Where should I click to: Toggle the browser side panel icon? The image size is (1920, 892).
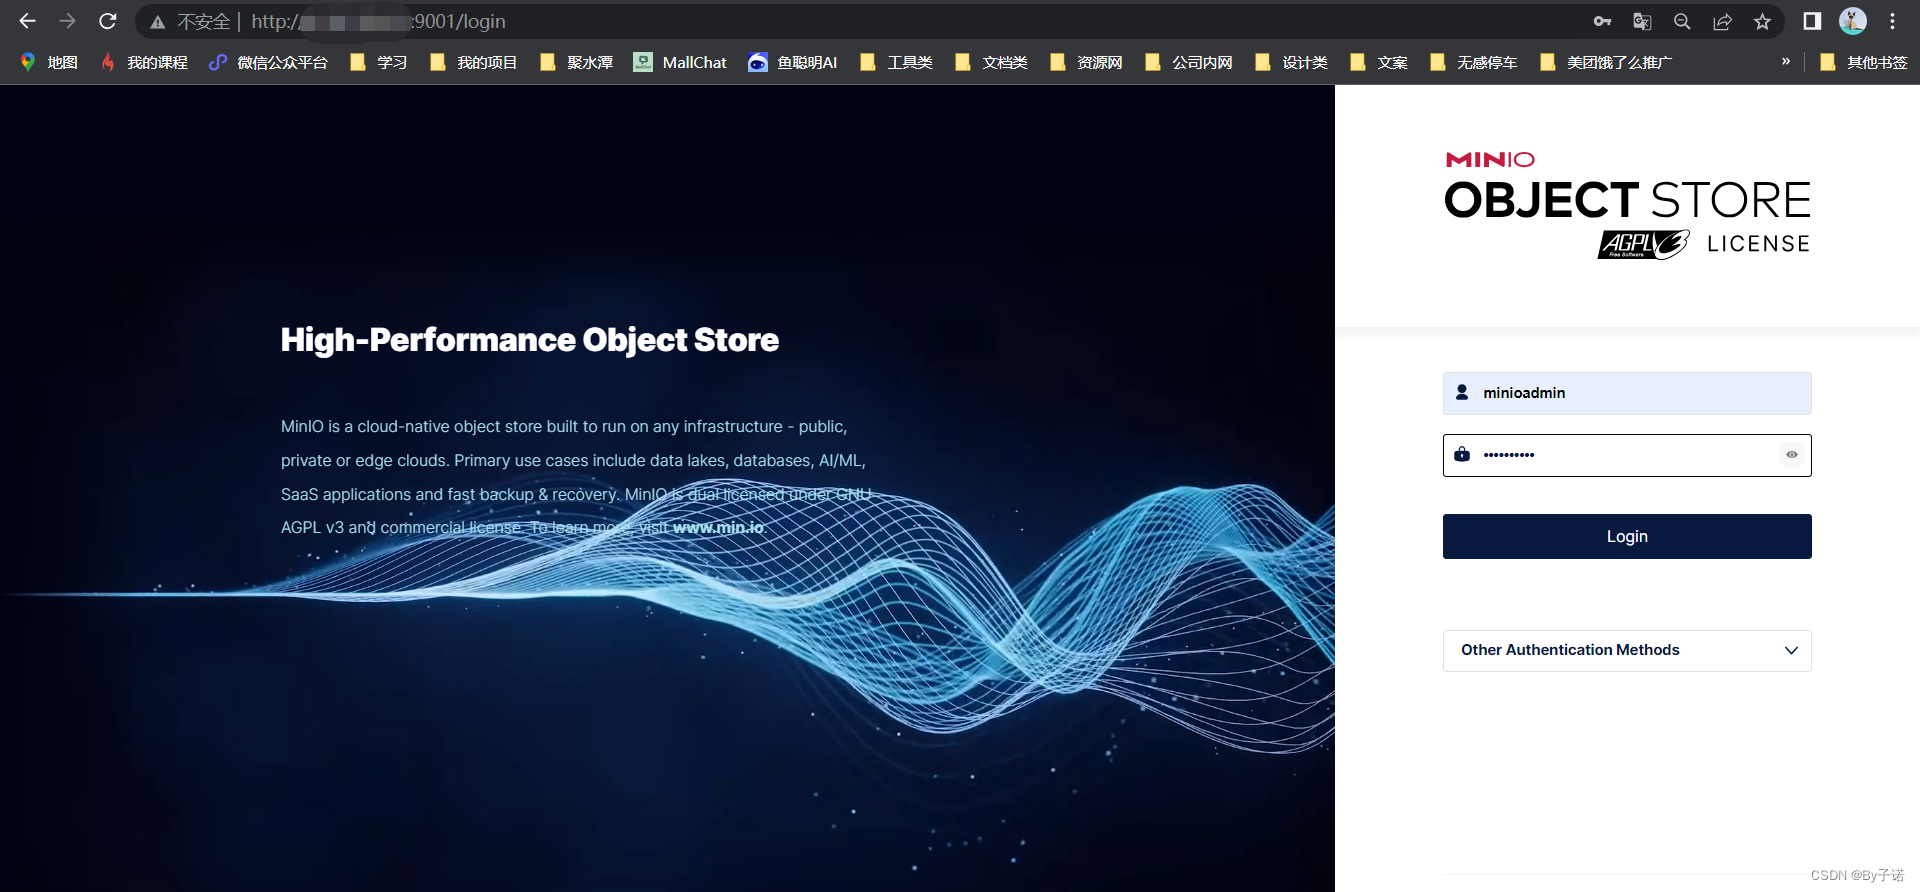pos(1812,21)
